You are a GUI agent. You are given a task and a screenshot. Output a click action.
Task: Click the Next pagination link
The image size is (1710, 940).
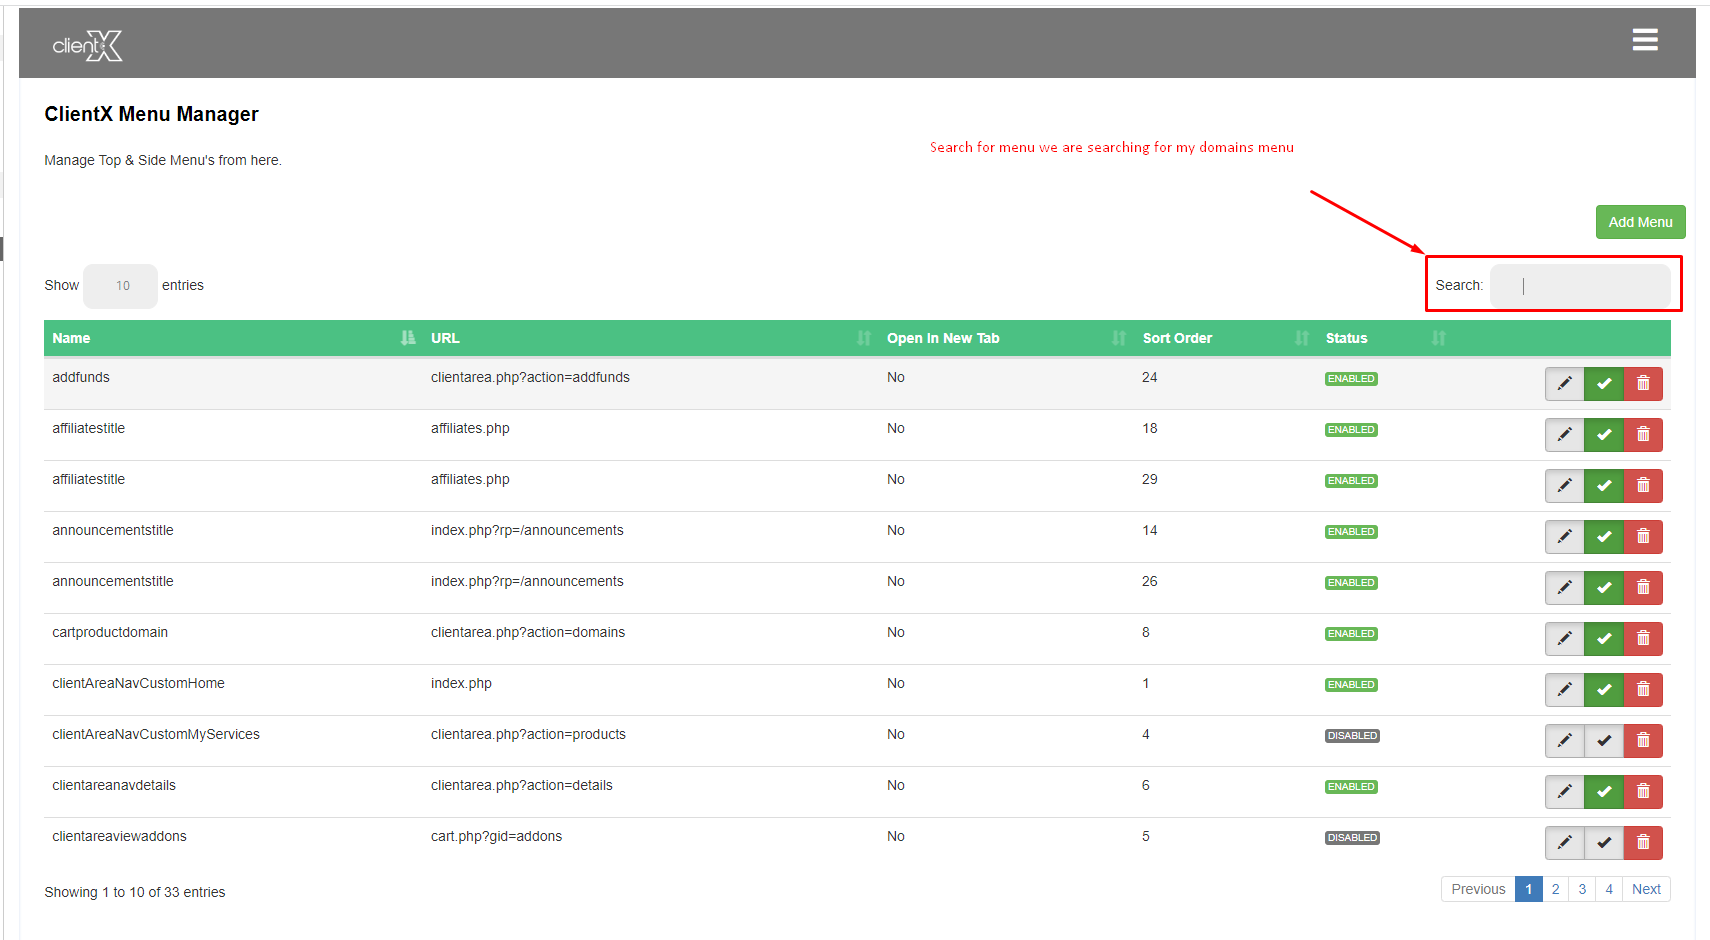point(1646,889)
